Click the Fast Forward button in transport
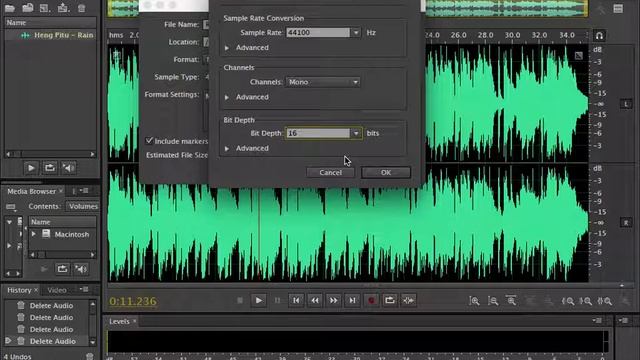The image size is (640, 360). click(x=333, y=300)
